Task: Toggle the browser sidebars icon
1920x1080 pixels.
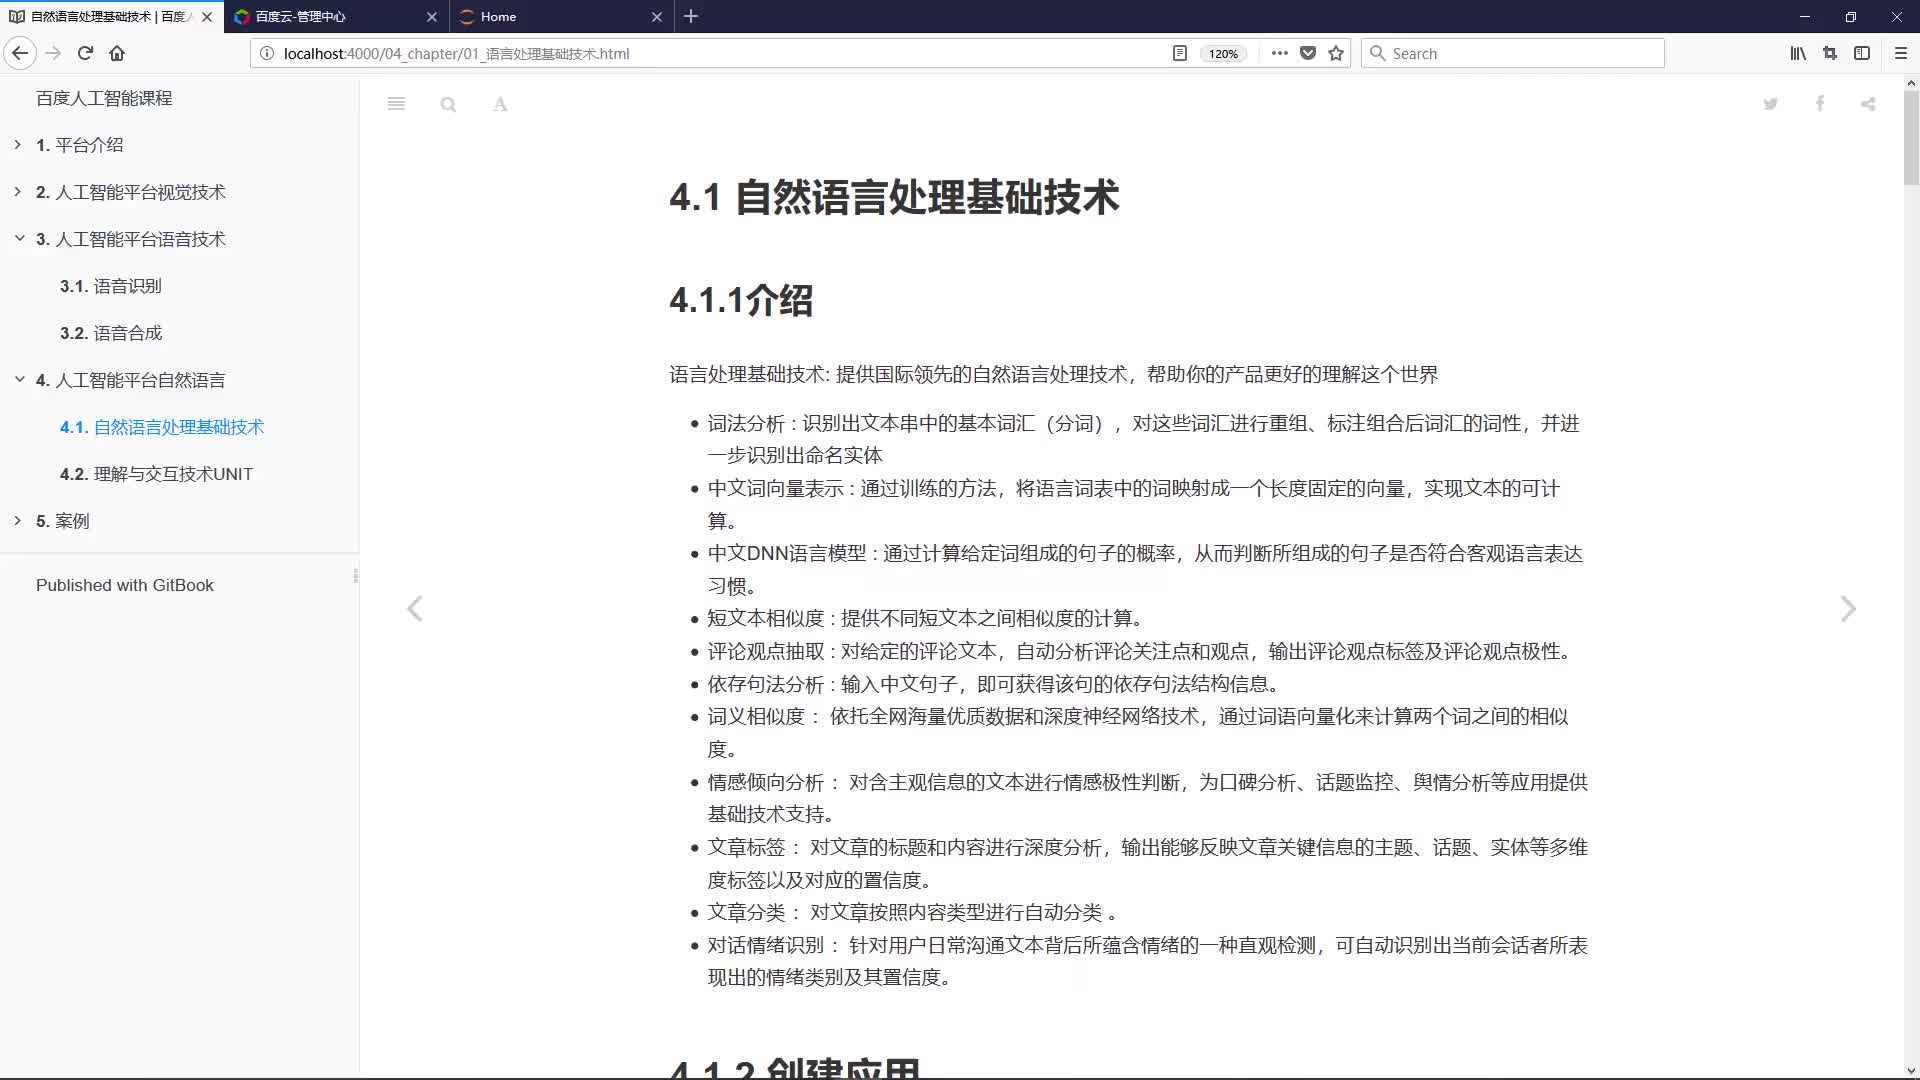Action: [1862, 53]
